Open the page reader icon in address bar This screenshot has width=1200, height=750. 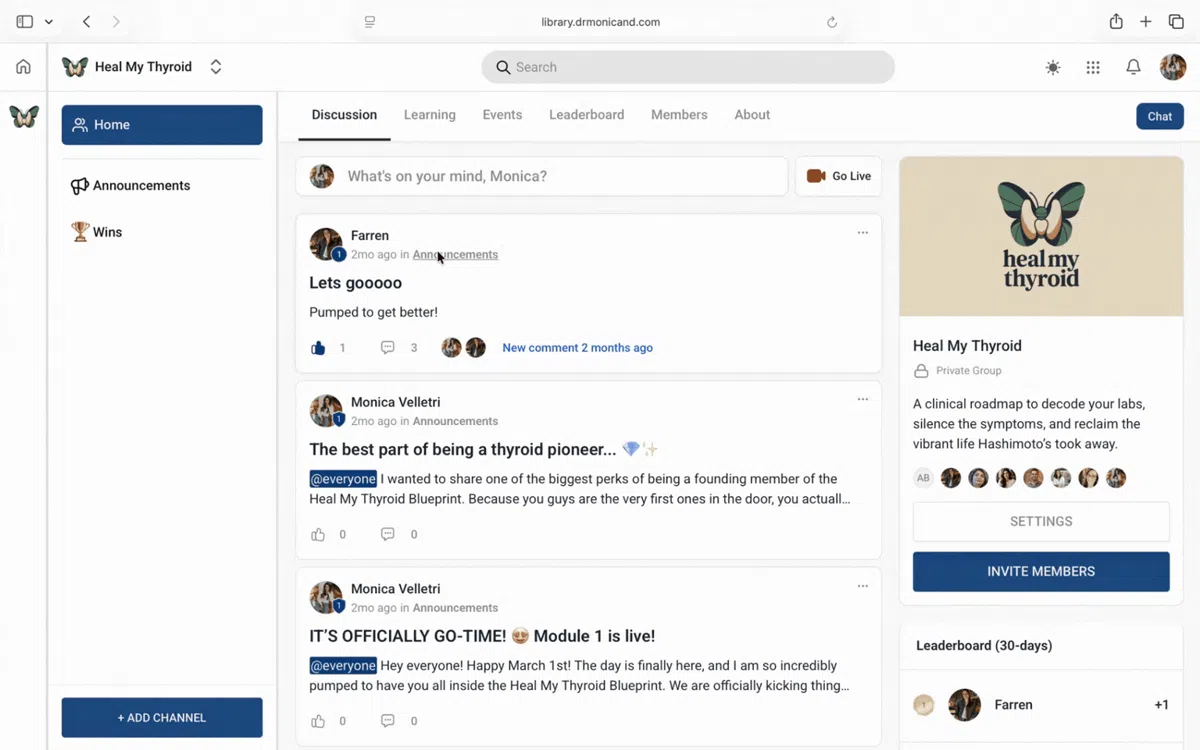coord(370,22)
